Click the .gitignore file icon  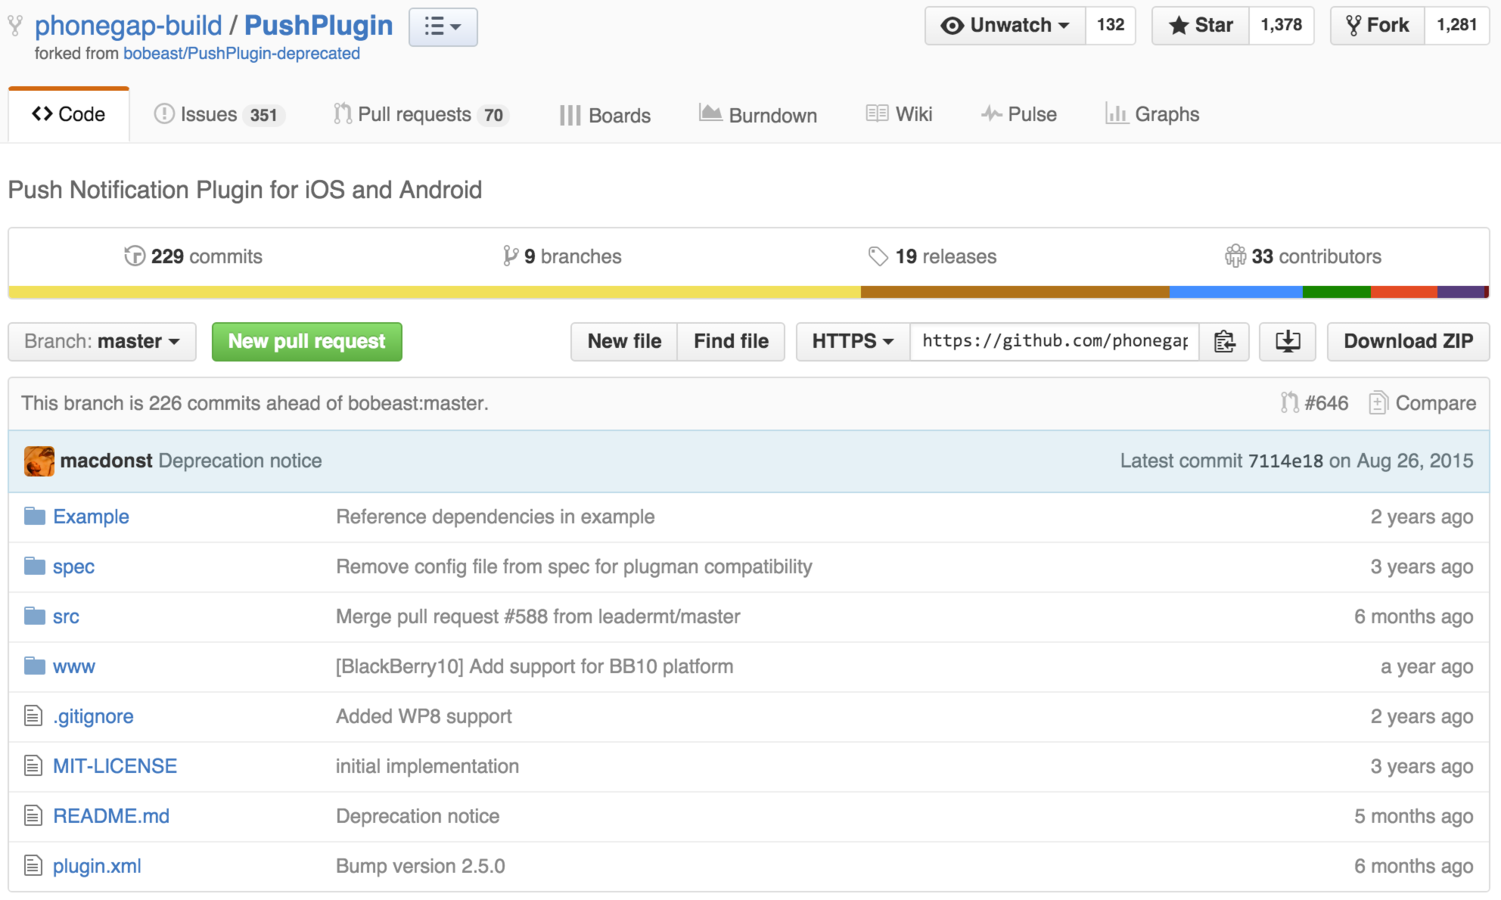(33, 716)
